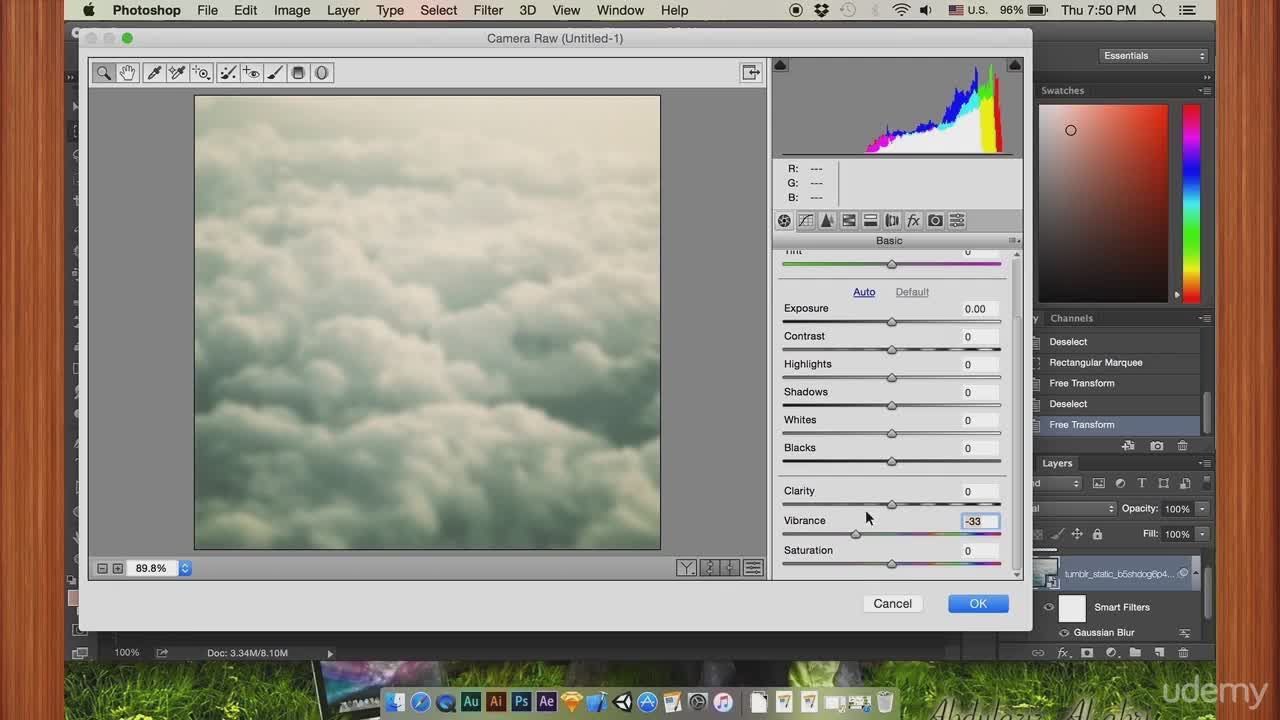Open the Basic panel flyout menu
This screenshot has width=1280, height=720.
point(1013,241)
